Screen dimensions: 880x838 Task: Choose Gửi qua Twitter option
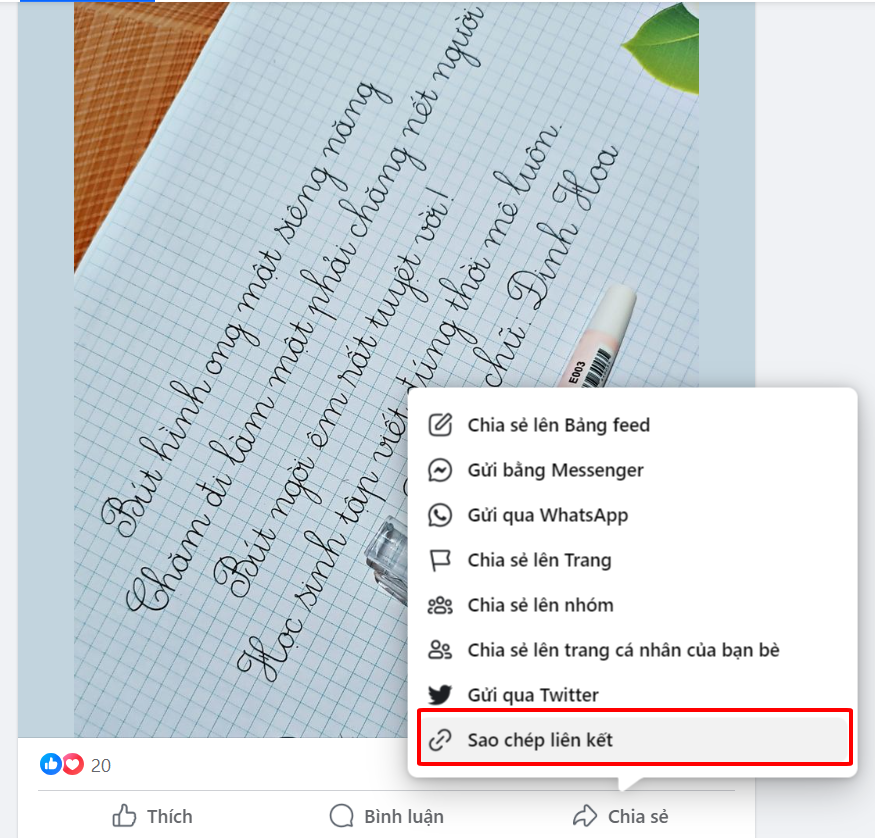point(634,695)
